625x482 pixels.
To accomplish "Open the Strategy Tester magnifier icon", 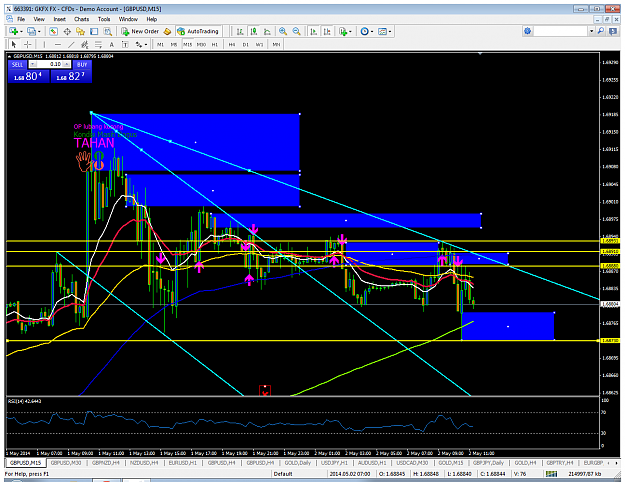I will (x=108, y=31).
